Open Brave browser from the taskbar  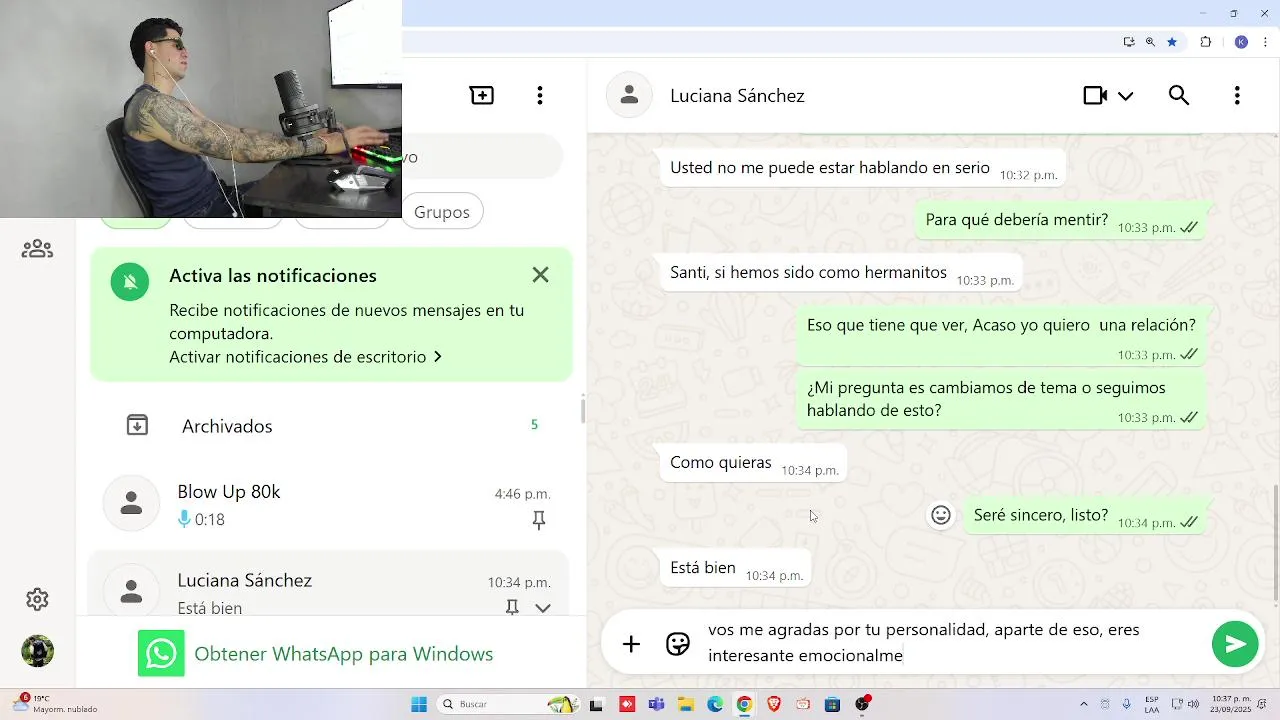pos(774,704)
